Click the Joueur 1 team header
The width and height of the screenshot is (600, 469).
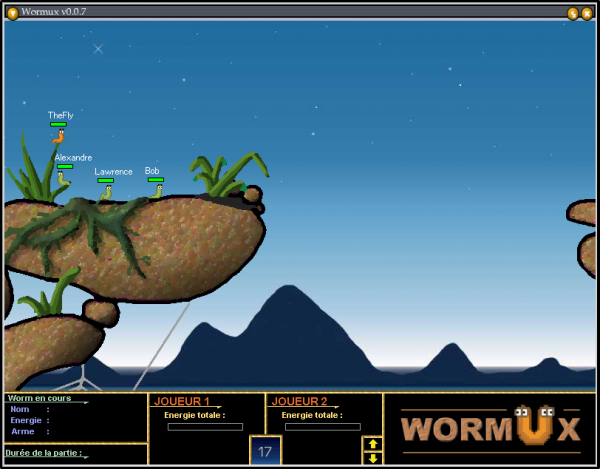[x=182, y=401]
